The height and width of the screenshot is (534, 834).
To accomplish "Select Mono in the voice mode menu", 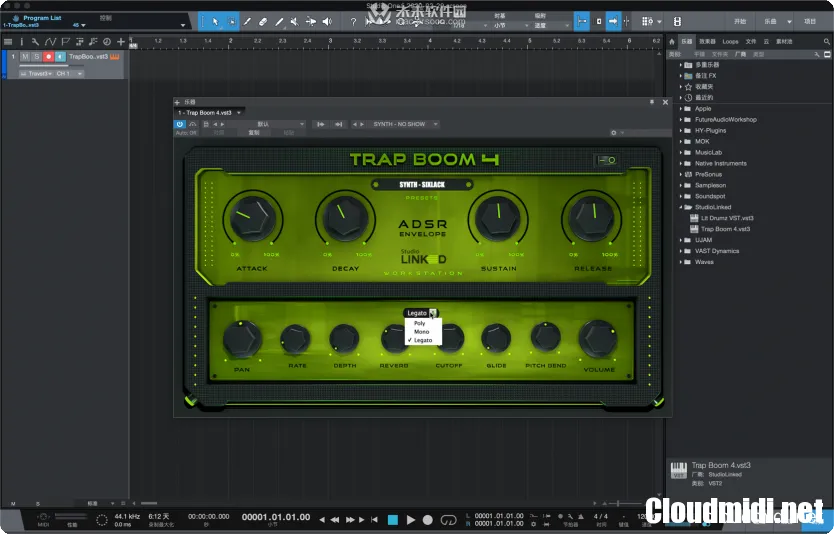I will 420,331.
